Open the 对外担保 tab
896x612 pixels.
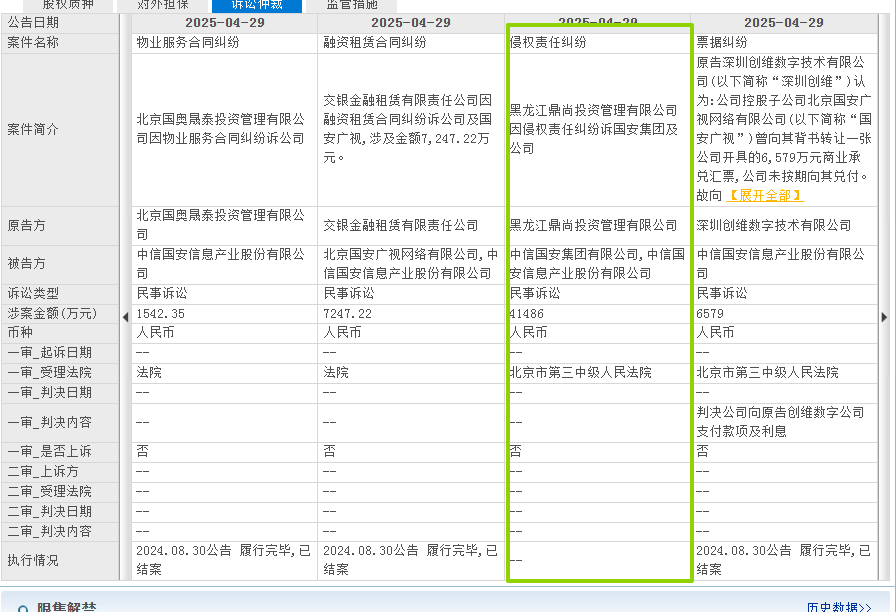coord(162,5)
